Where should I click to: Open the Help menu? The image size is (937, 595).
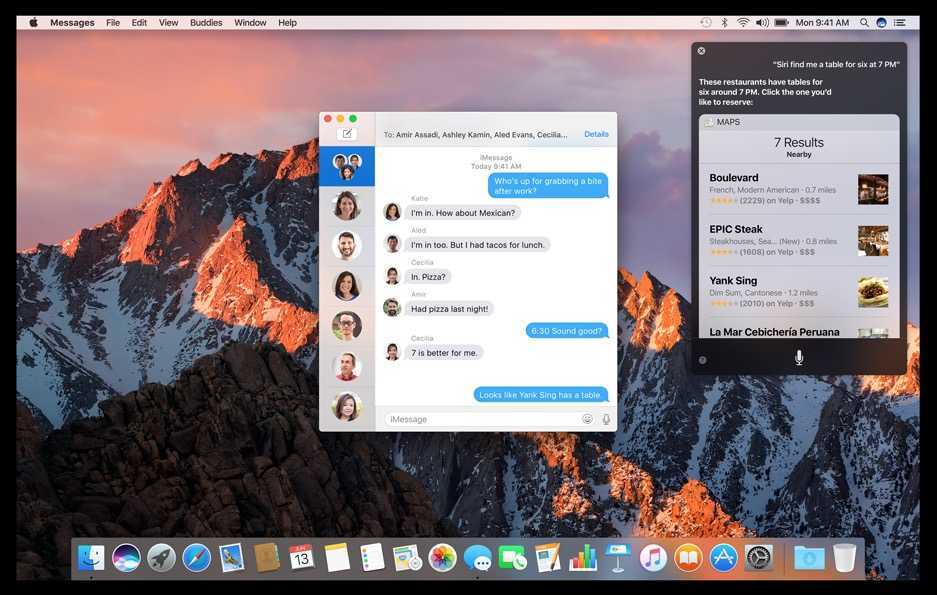coord(287,23)
